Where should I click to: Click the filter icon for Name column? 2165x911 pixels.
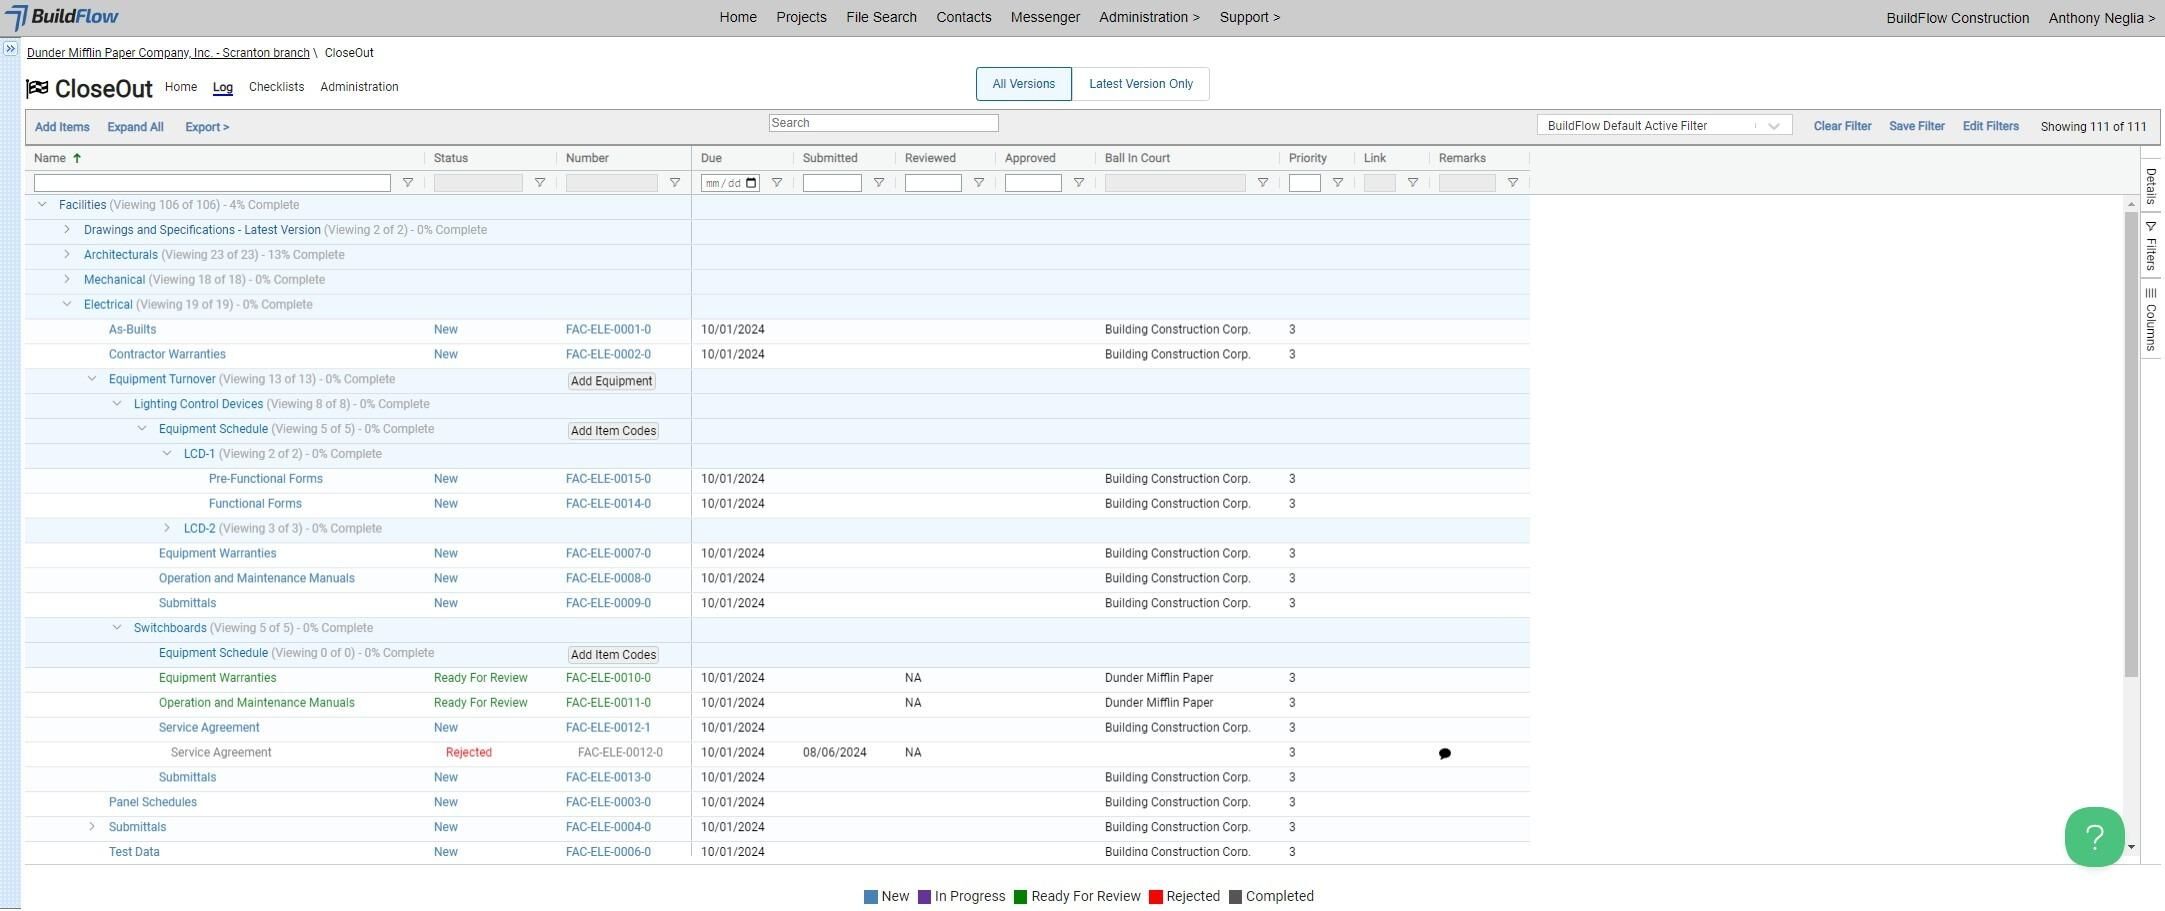407,183
